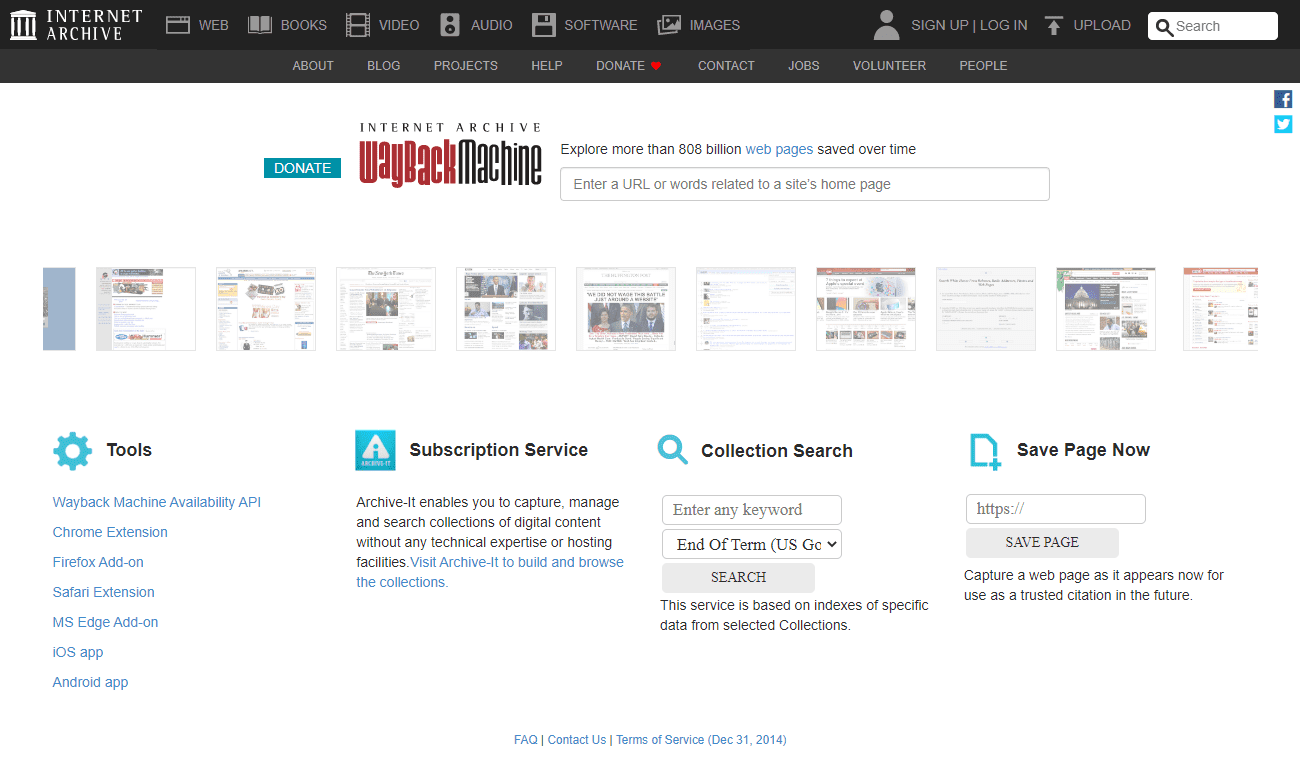Click the Wayback Machine logo
This screenshot has width=1300, height=780.
[x=451, y=154]
